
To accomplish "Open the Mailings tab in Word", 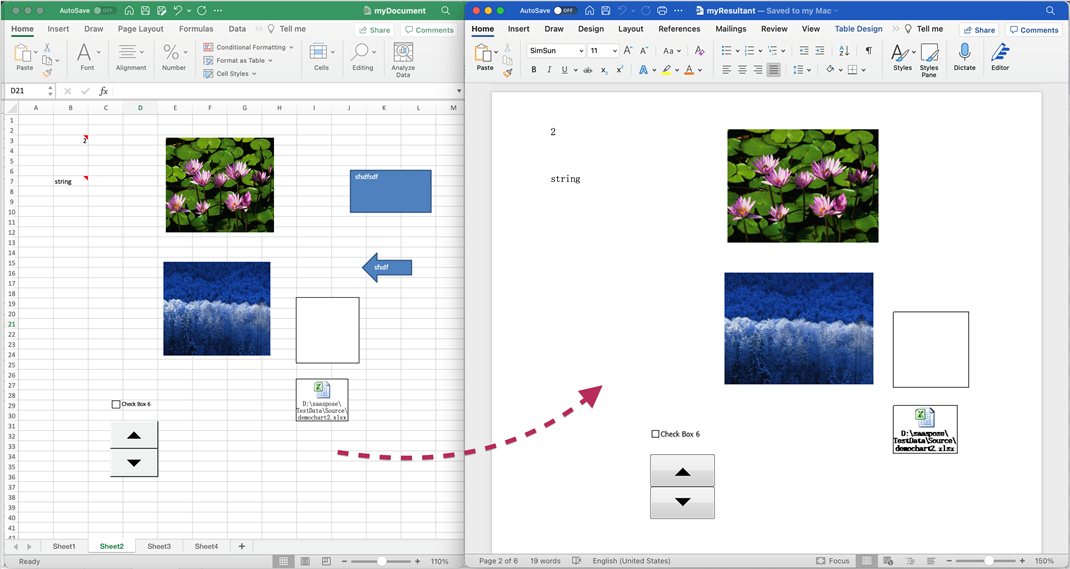I will pyautogui.click(x=731, y=29).
